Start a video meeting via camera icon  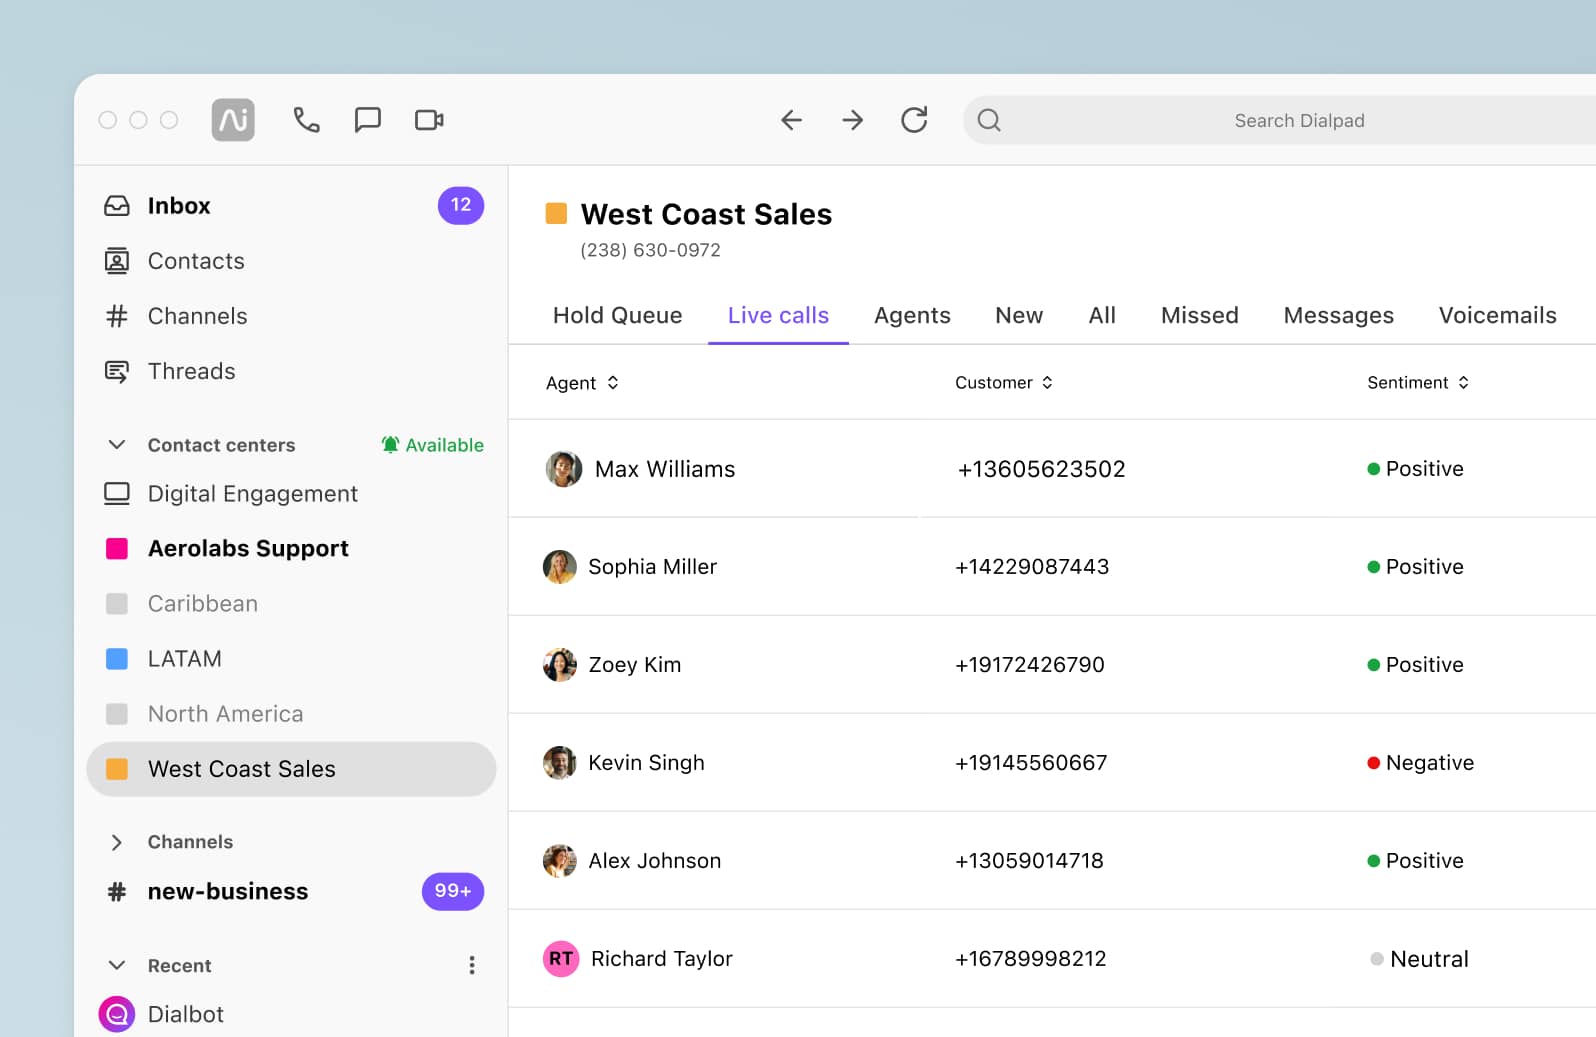click(429, 120)
